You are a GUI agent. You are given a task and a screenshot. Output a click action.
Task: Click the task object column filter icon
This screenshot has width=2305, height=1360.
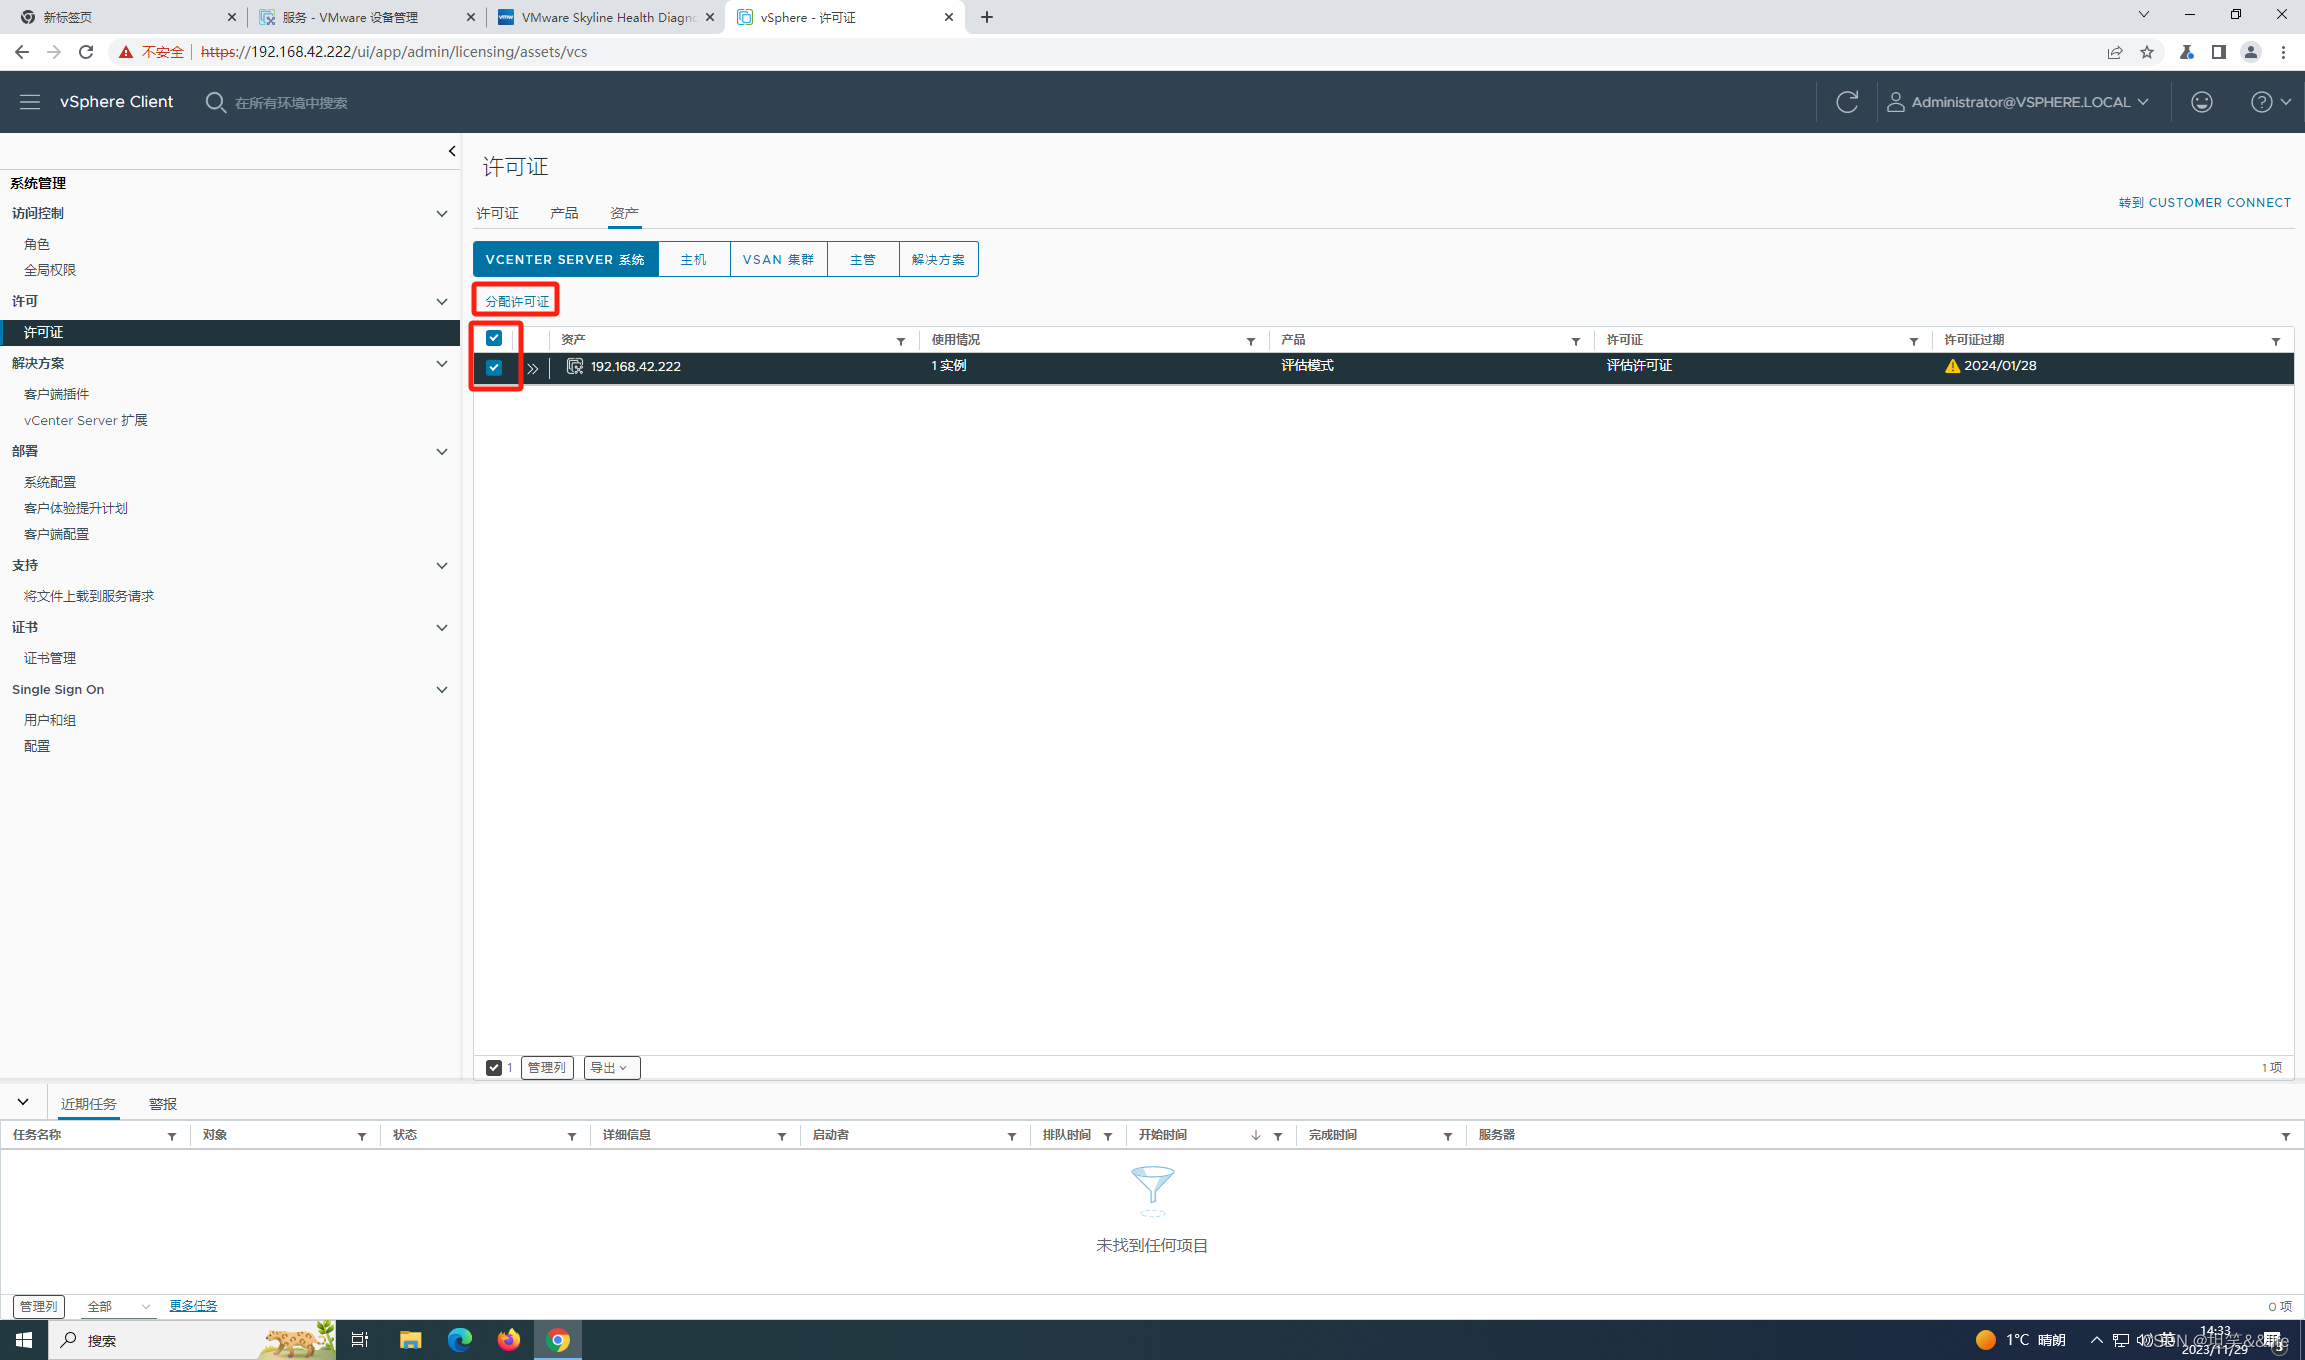362,1136
